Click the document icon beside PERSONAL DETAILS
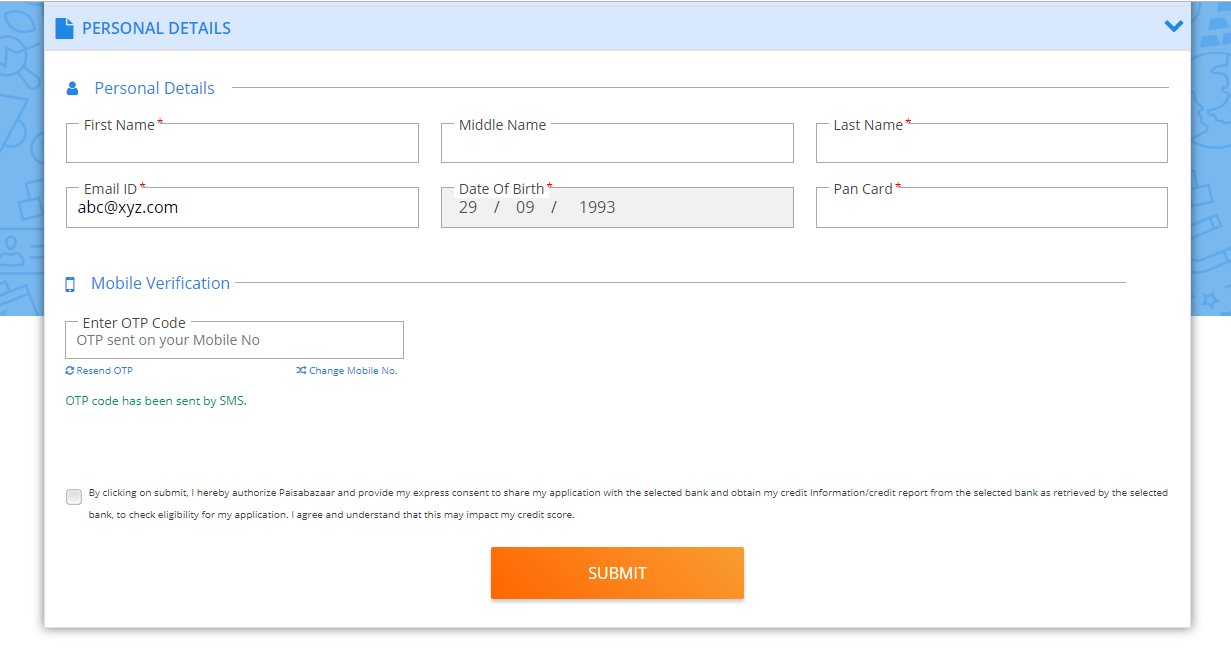Viewport: 1231px width, 655px height. click(64, 28)
